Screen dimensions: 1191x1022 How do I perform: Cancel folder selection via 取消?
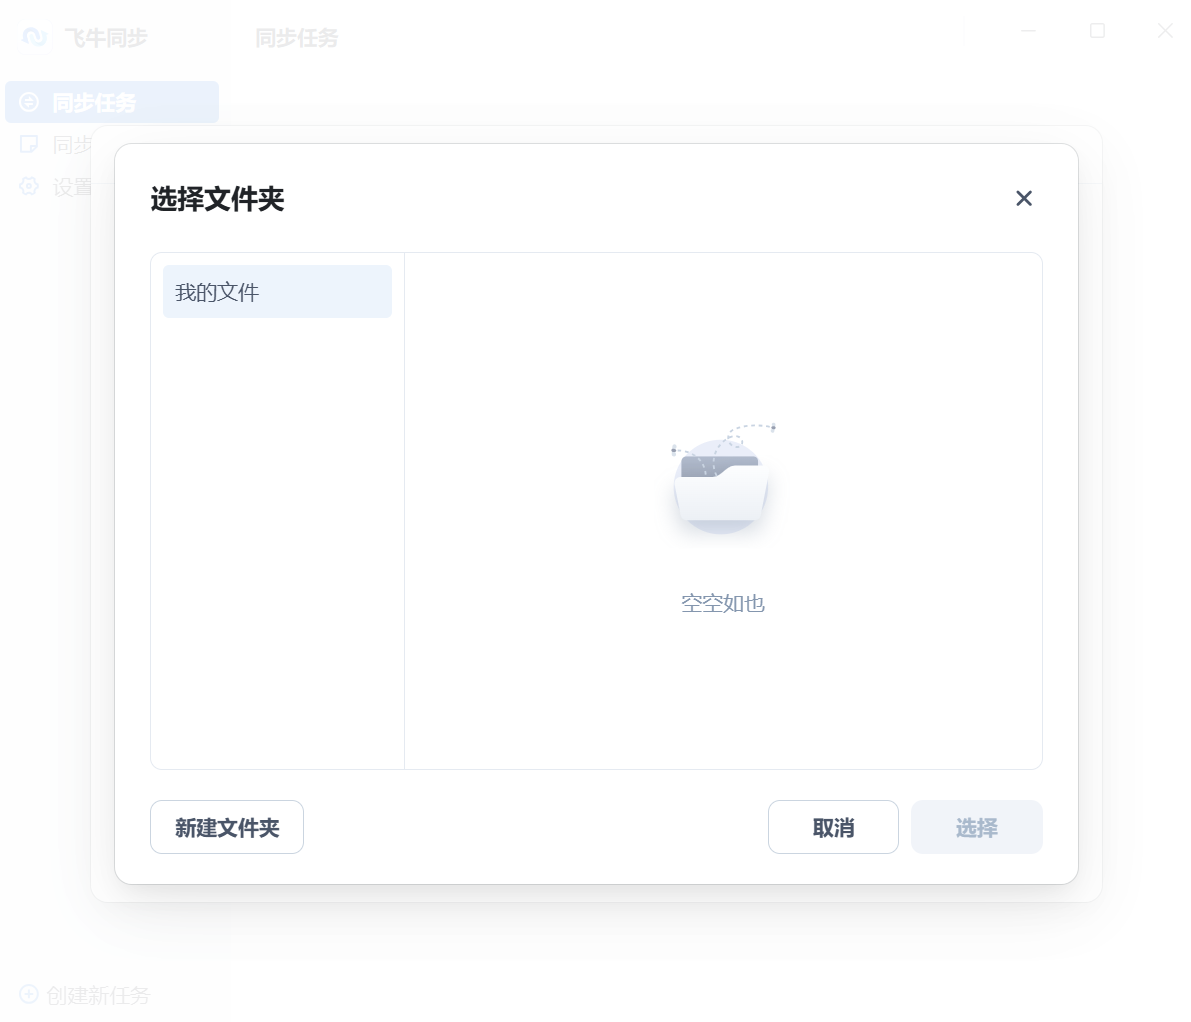tap(833, 827)
